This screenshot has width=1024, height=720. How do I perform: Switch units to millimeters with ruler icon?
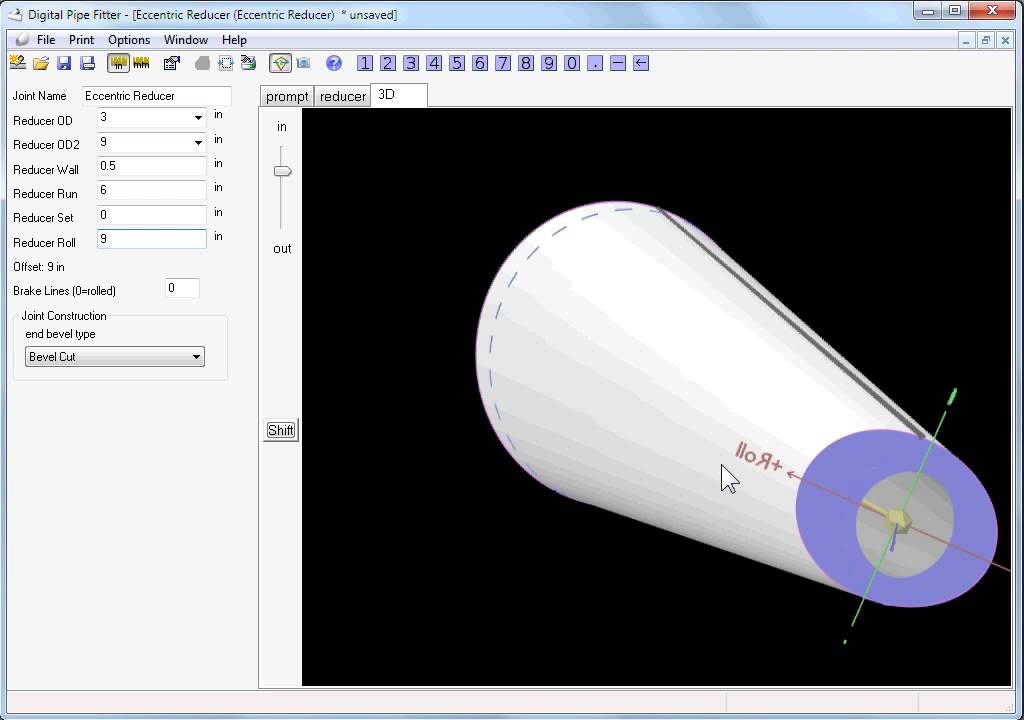[141, 63]
